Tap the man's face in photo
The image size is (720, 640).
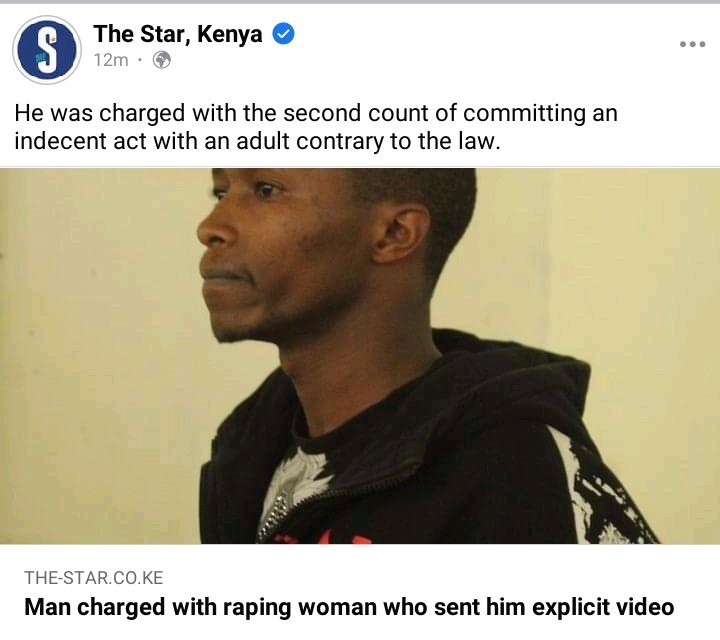tap(276, 257)
